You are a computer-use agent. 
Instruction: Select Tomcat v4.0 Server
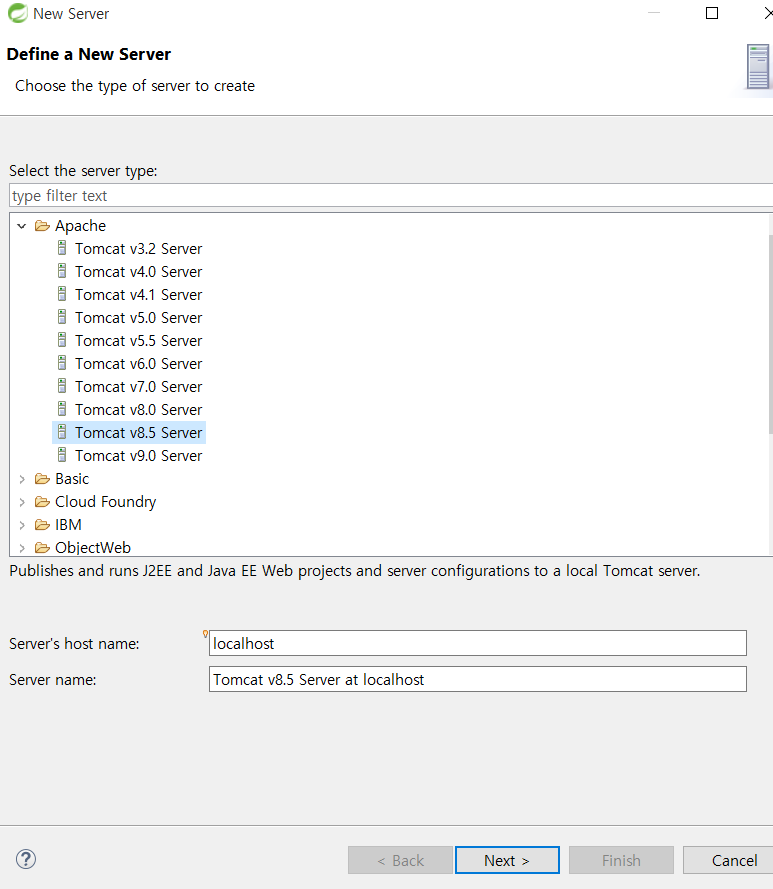138,272
